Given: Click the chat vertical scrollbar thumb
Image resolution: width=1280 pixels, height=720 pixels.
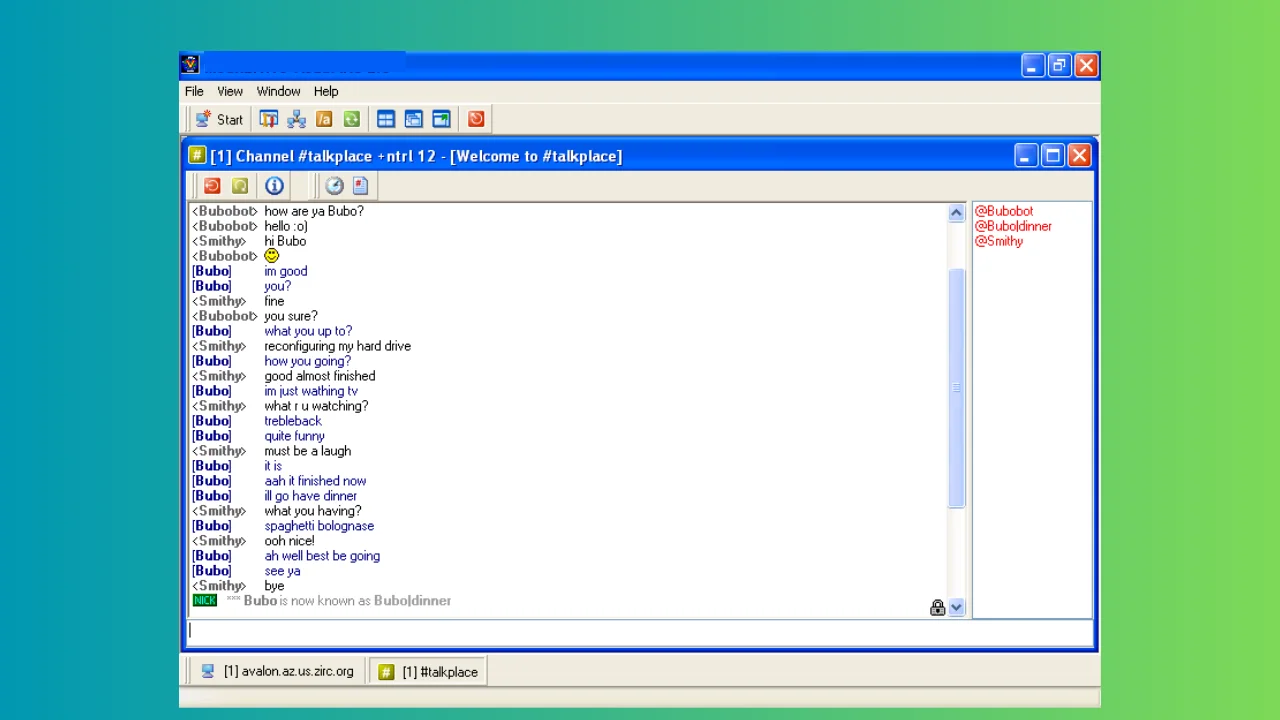Looking at the screenshot, I should 956,388.
